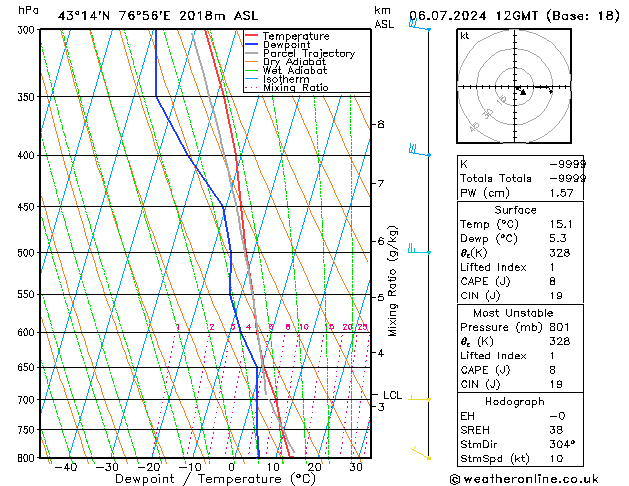Click the date 06.07.2024 12GMT header
The width and height of the screenshot is (629, 486).
coord(473,16)
